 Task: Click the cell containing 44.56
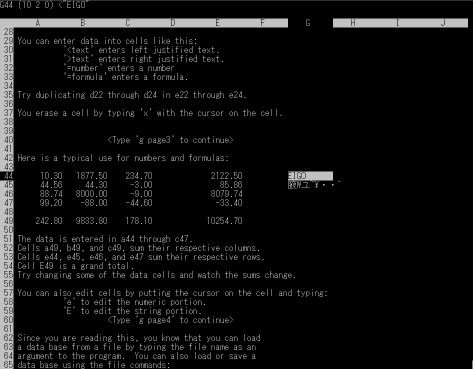tap(51, 185)
